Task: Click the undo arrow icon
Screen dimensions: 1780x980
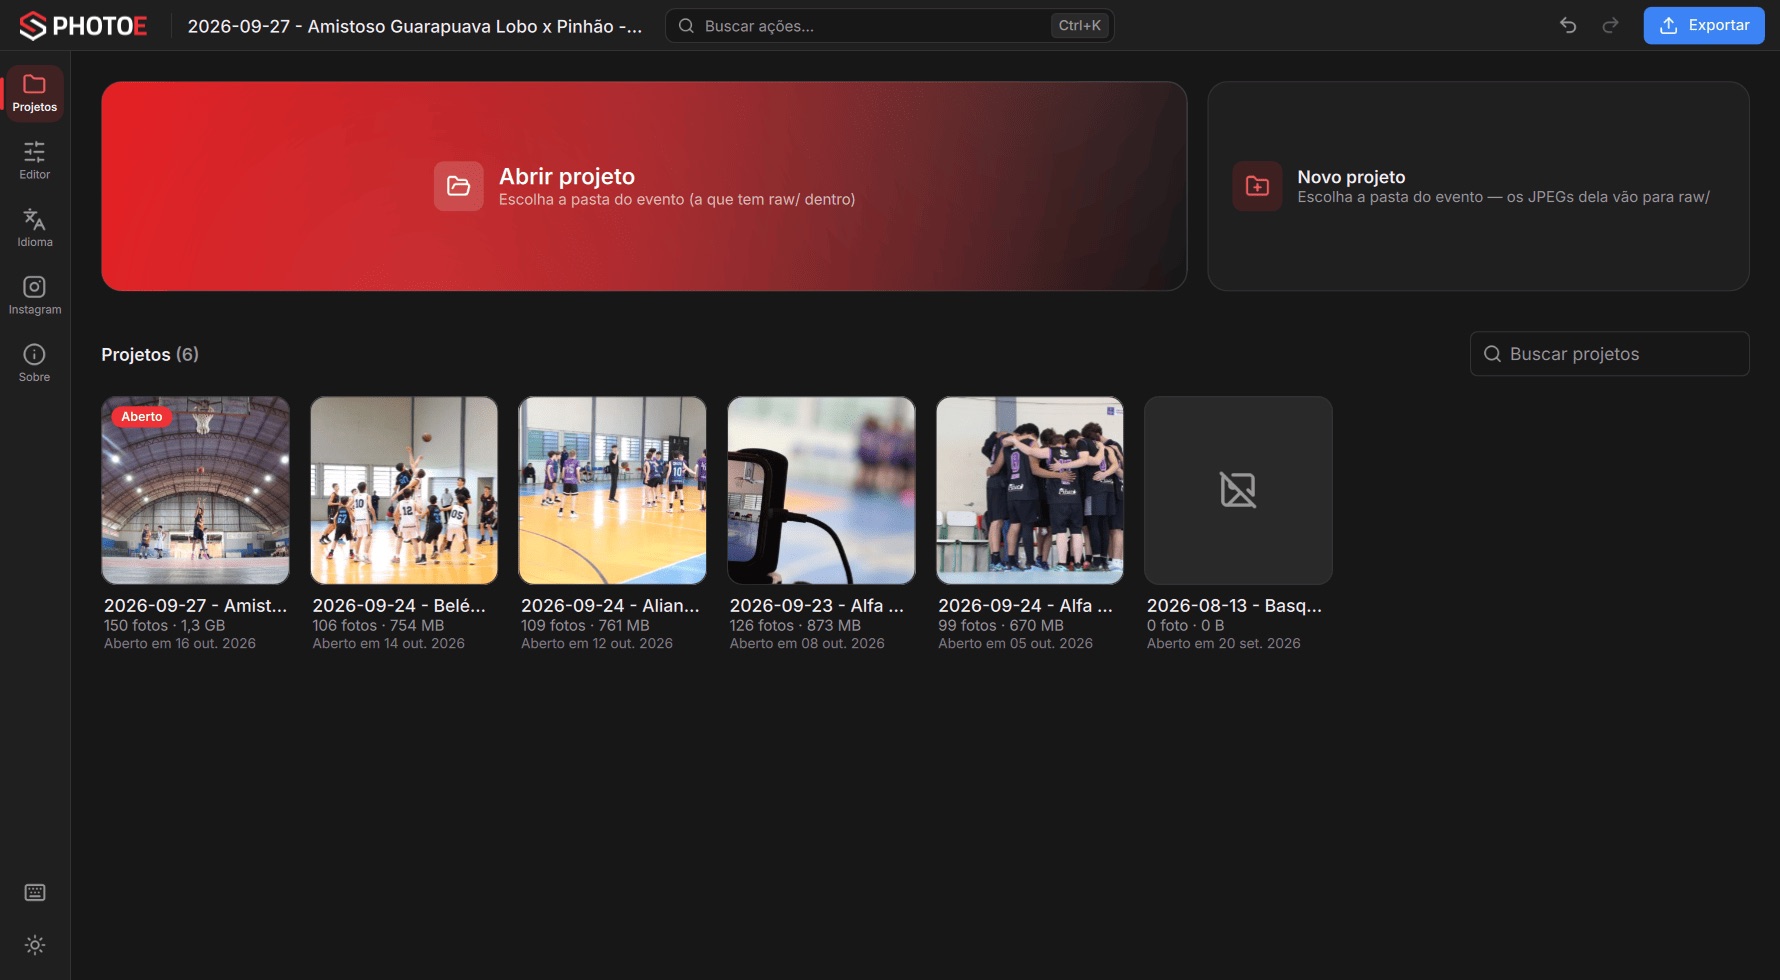Action: pos(1568,26)
